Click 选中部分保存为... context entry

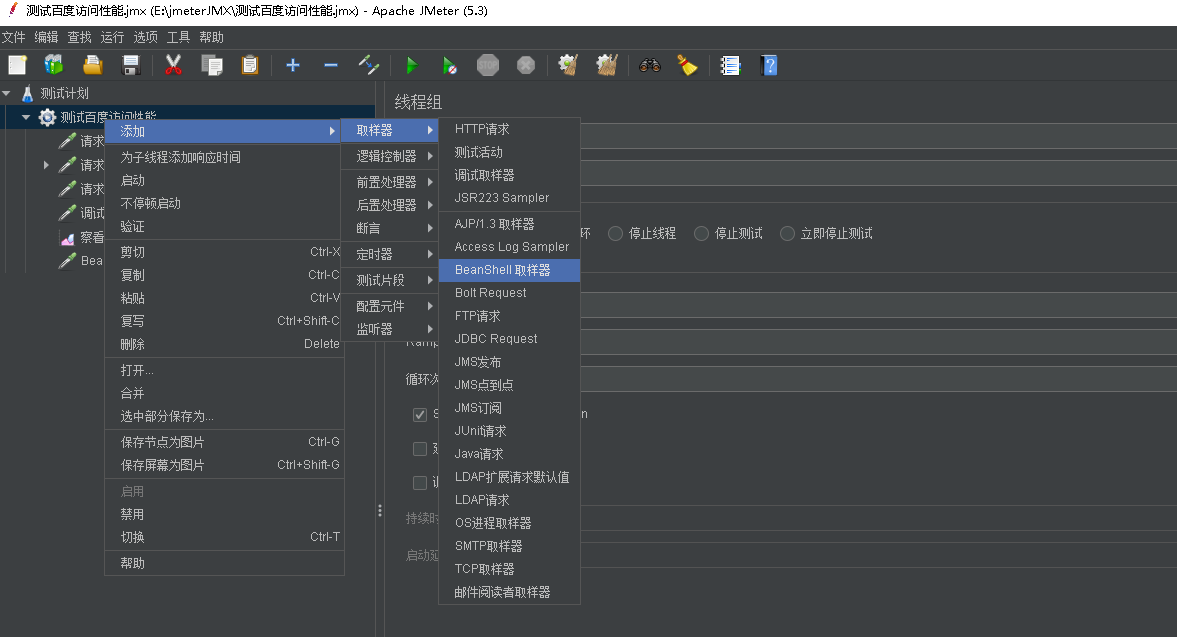[224, 416]
